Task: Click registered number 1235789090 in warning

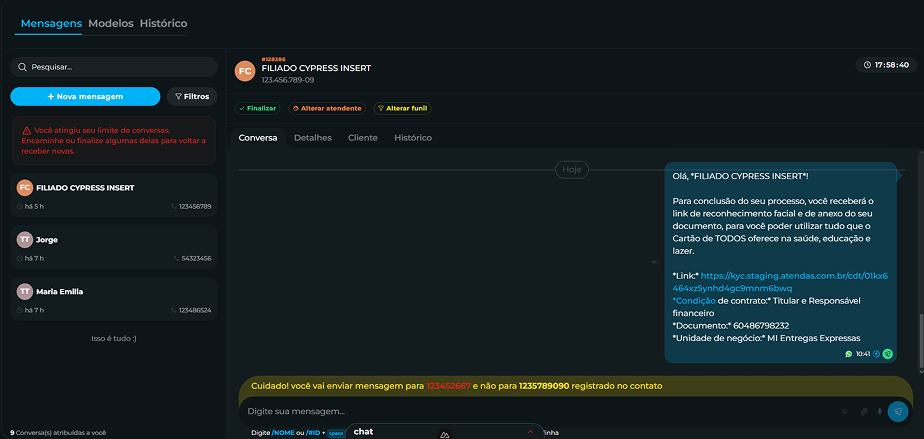Action: 544,386
